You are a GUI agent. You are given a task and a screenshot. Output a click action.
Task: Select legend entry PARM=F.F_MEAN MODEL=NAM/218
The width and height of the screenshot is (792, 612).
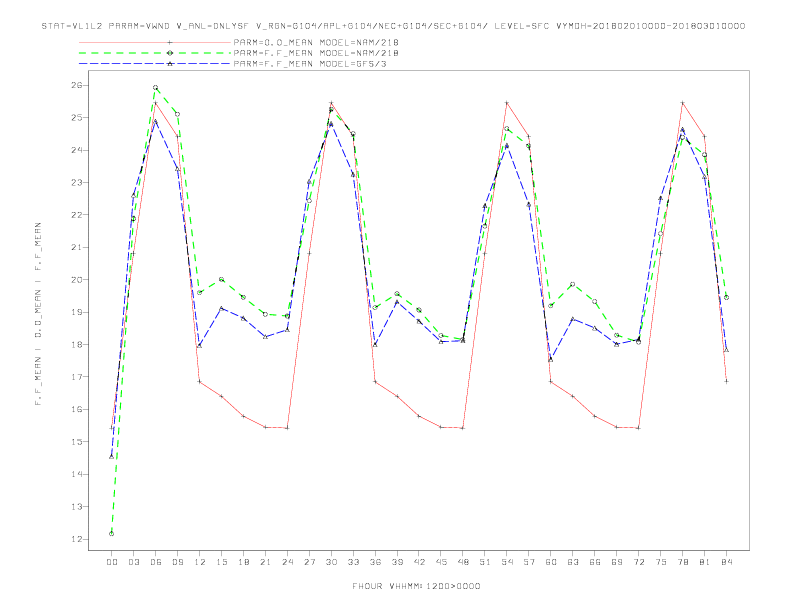[316, 53]
